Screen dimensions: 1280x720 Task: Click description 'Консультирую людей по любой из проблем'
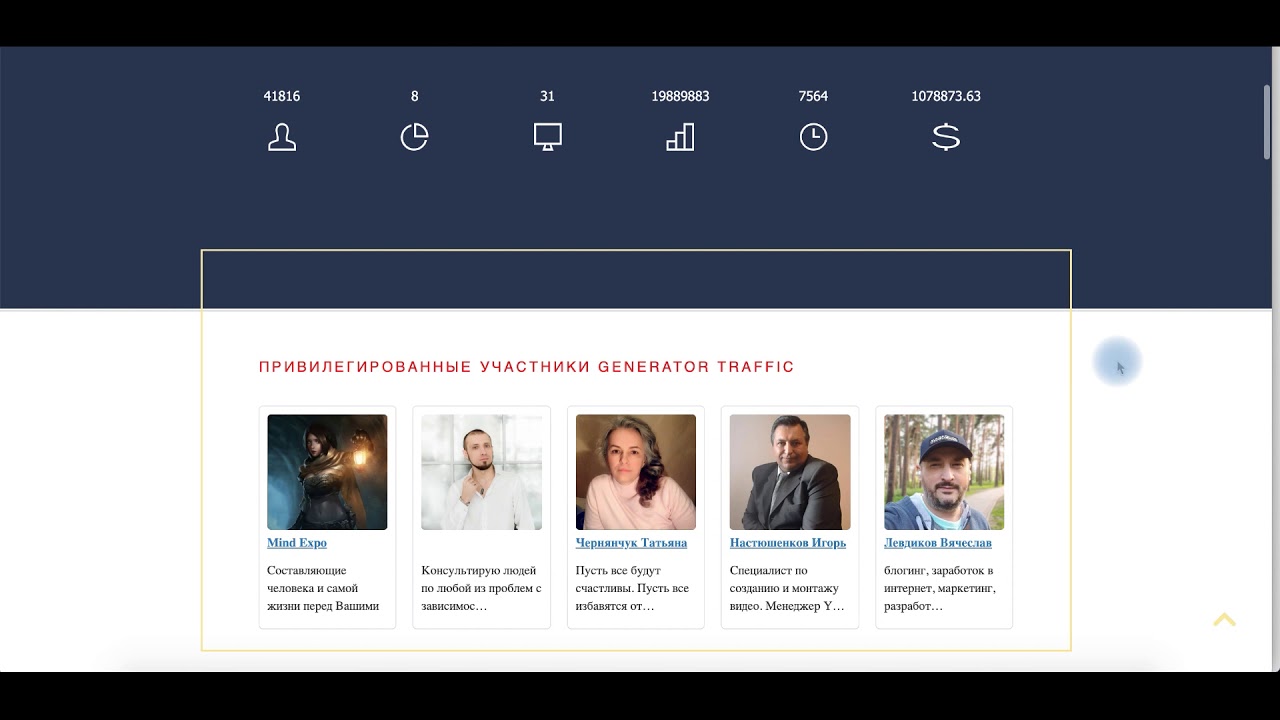[x=481, y=588]
